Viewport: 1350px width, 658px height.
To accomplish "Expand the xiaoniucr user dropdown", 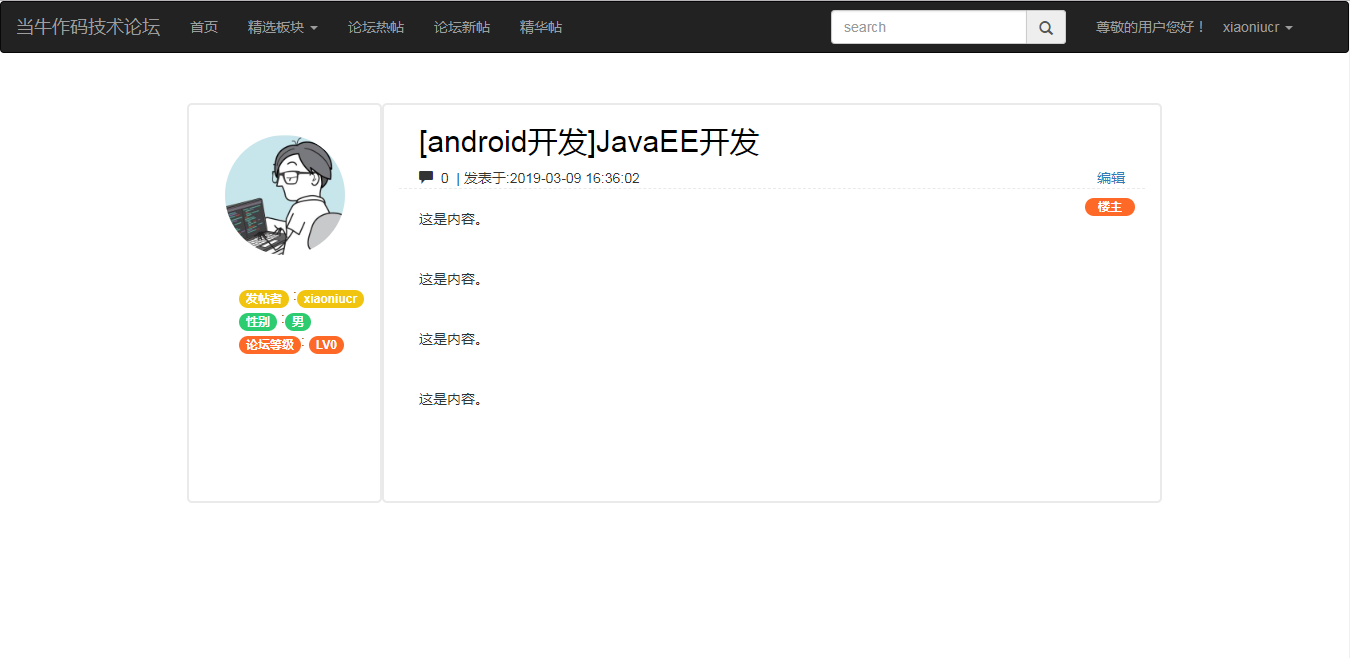I will tap(1257, 27).
